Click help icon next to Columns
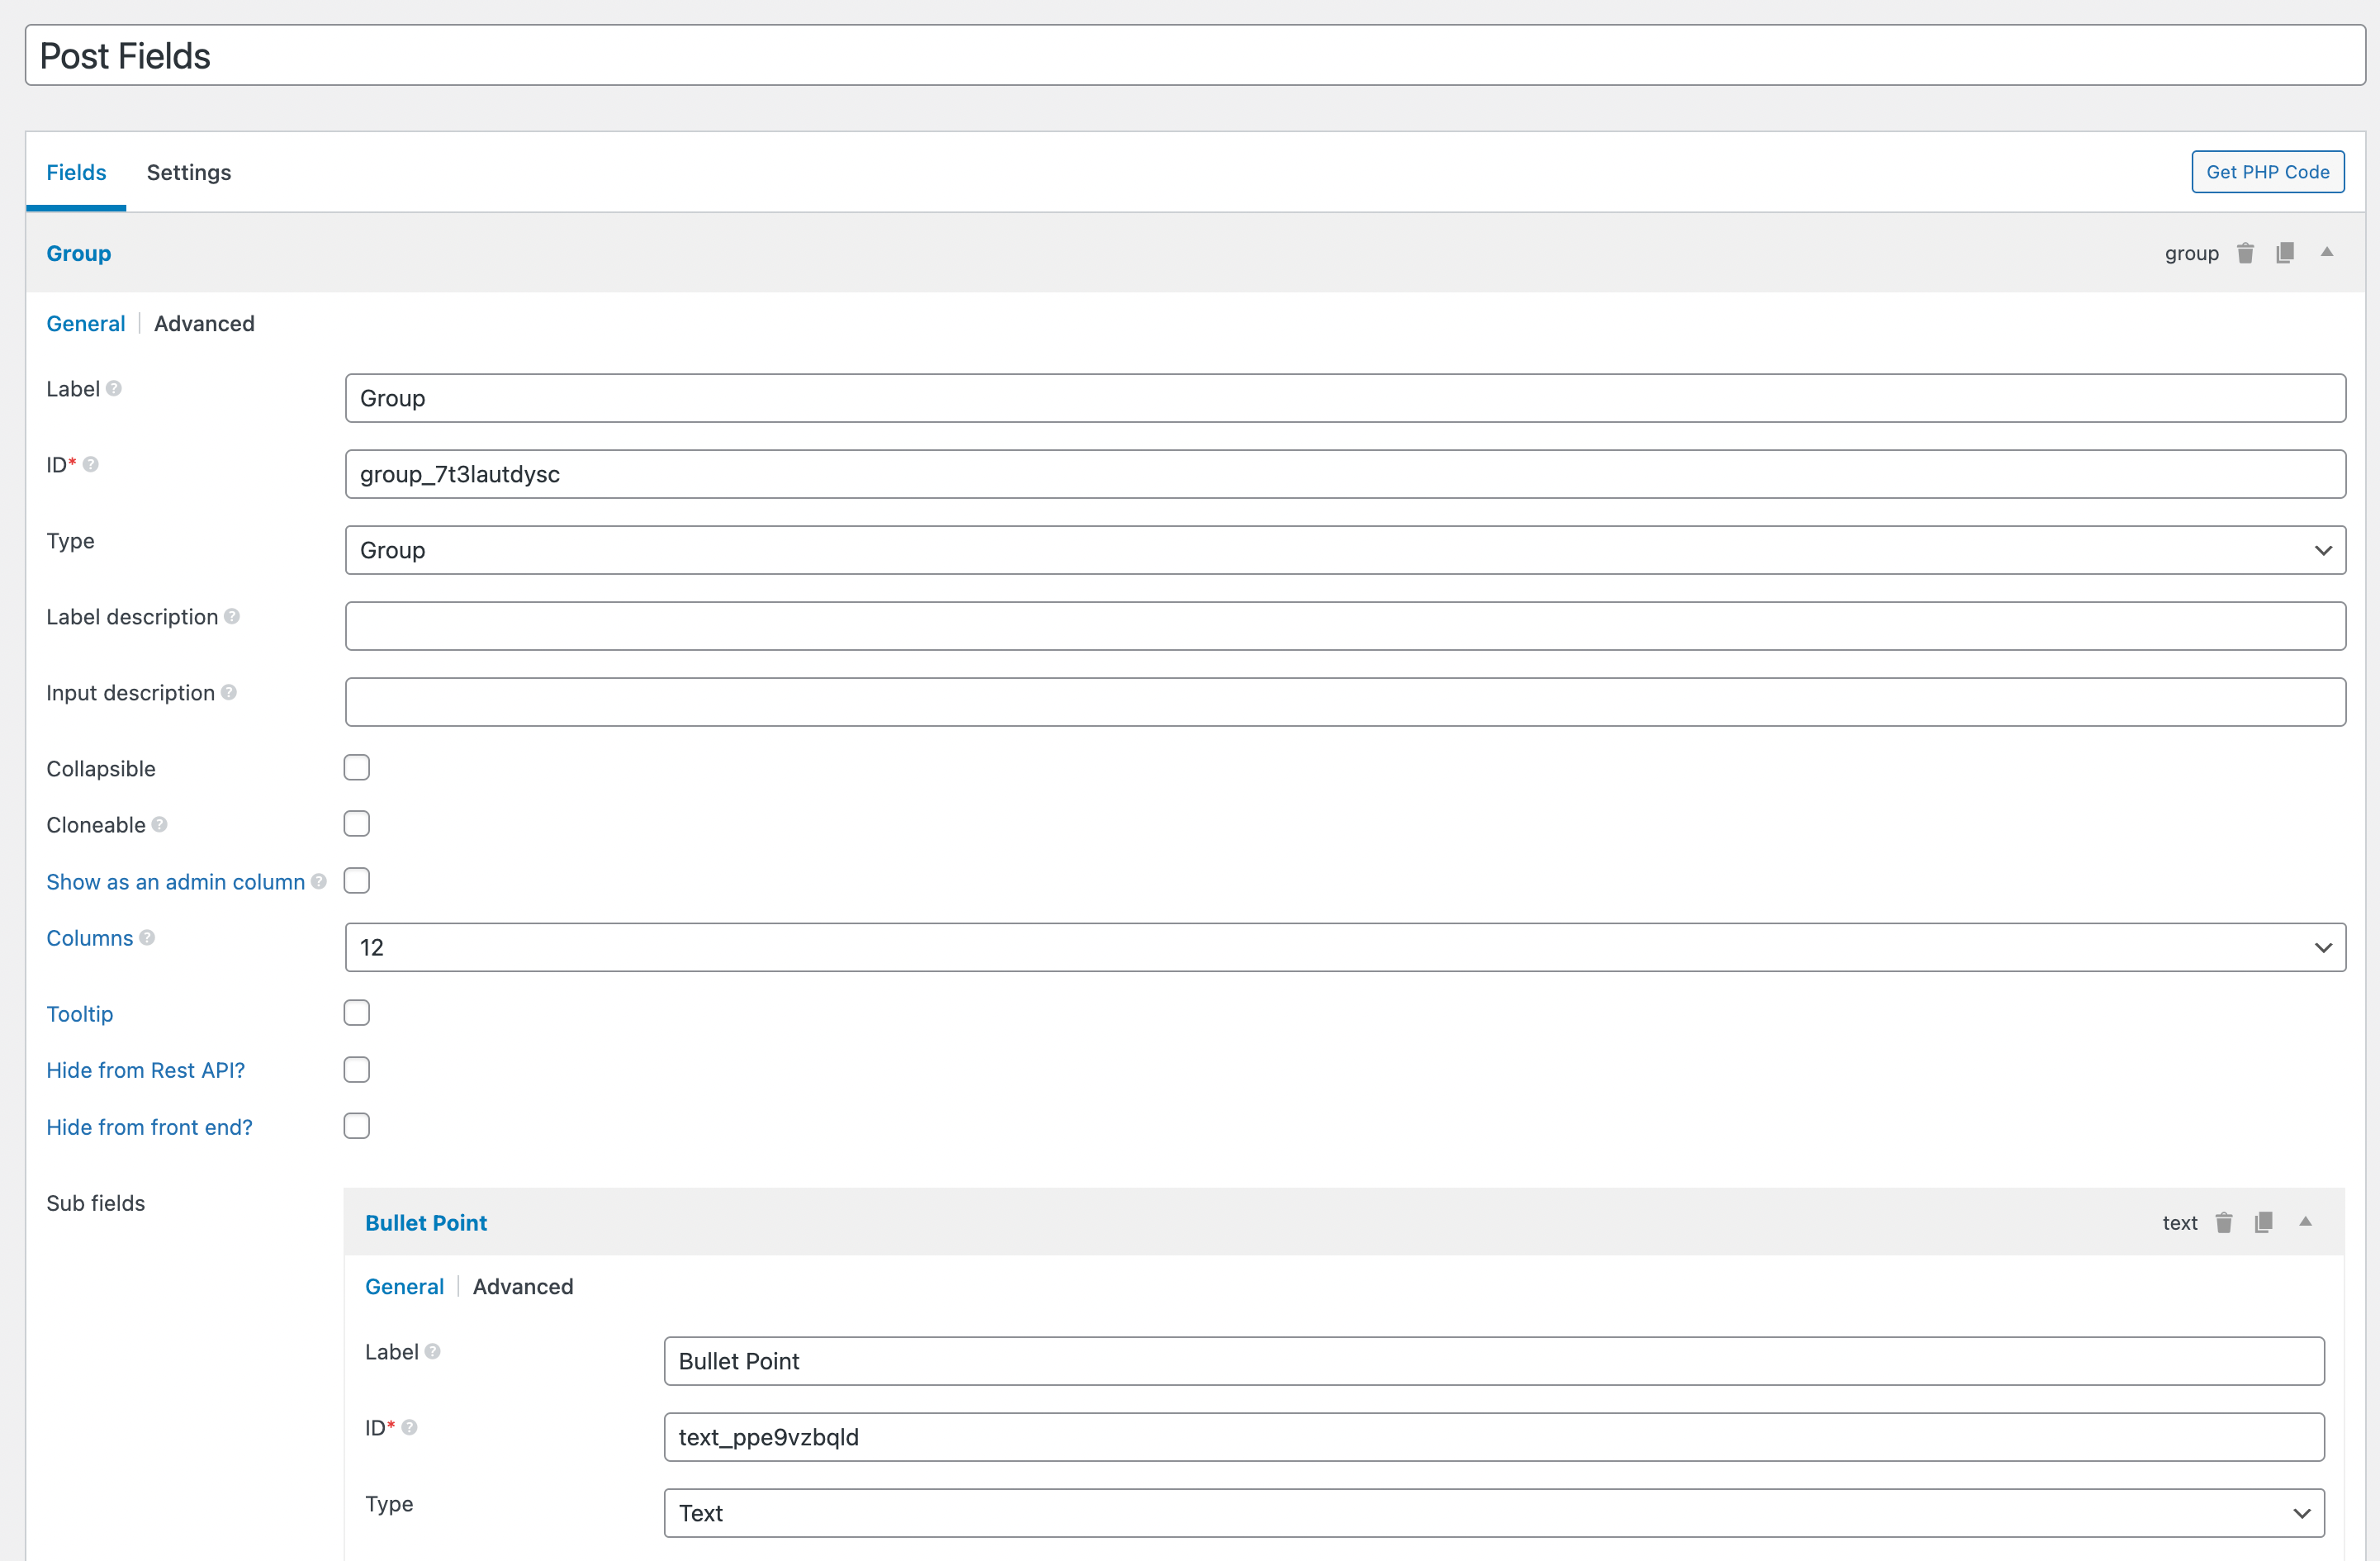Viewport: 2380px width, 1561px height. pyautogui.click(x=147, y=938)
